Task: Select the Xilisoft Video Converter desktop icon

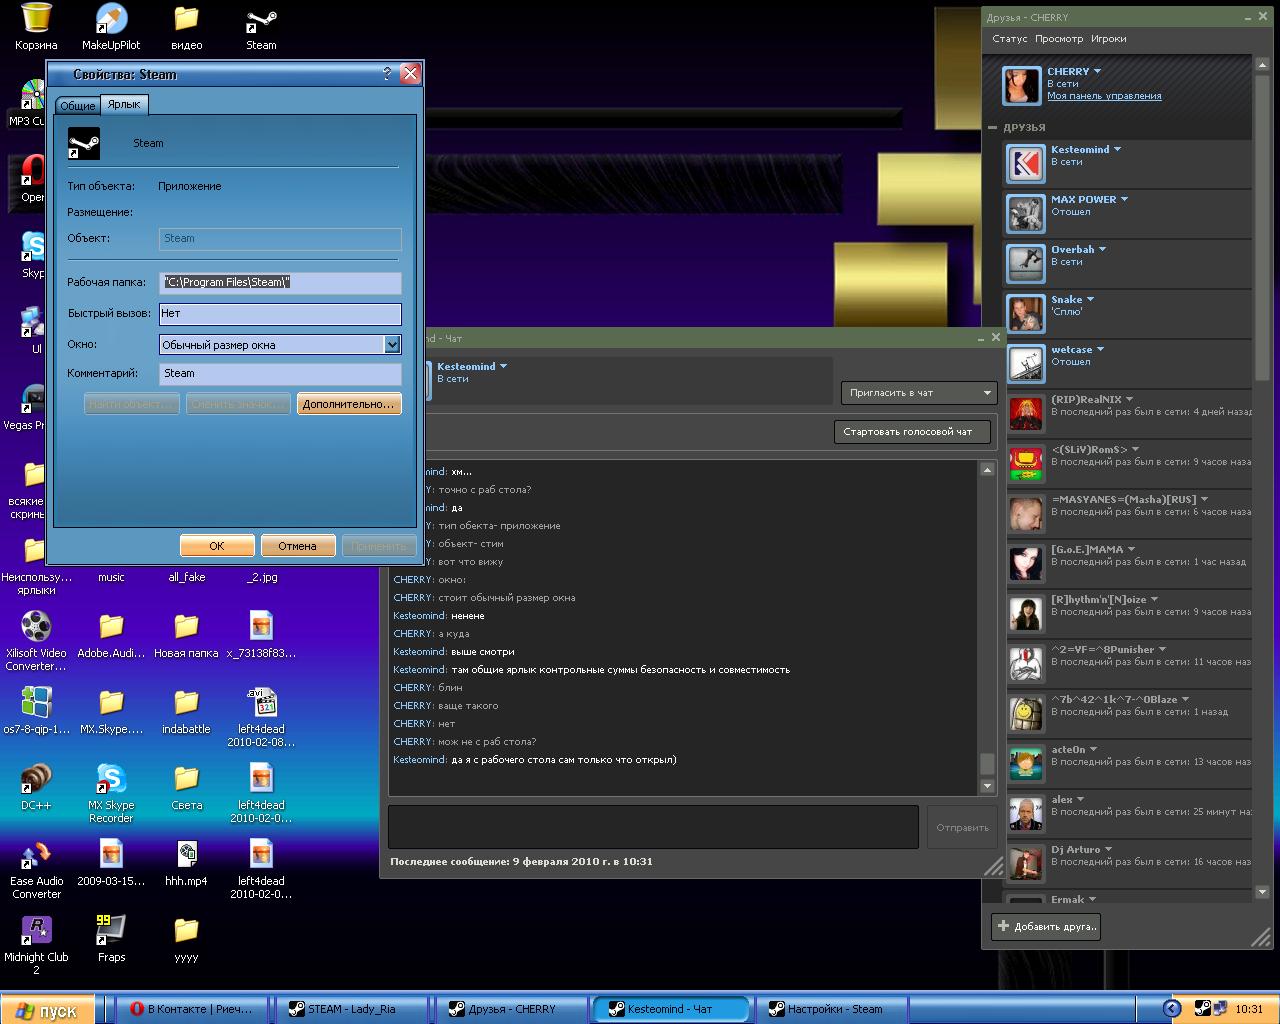Action: [x=36, y=641]
